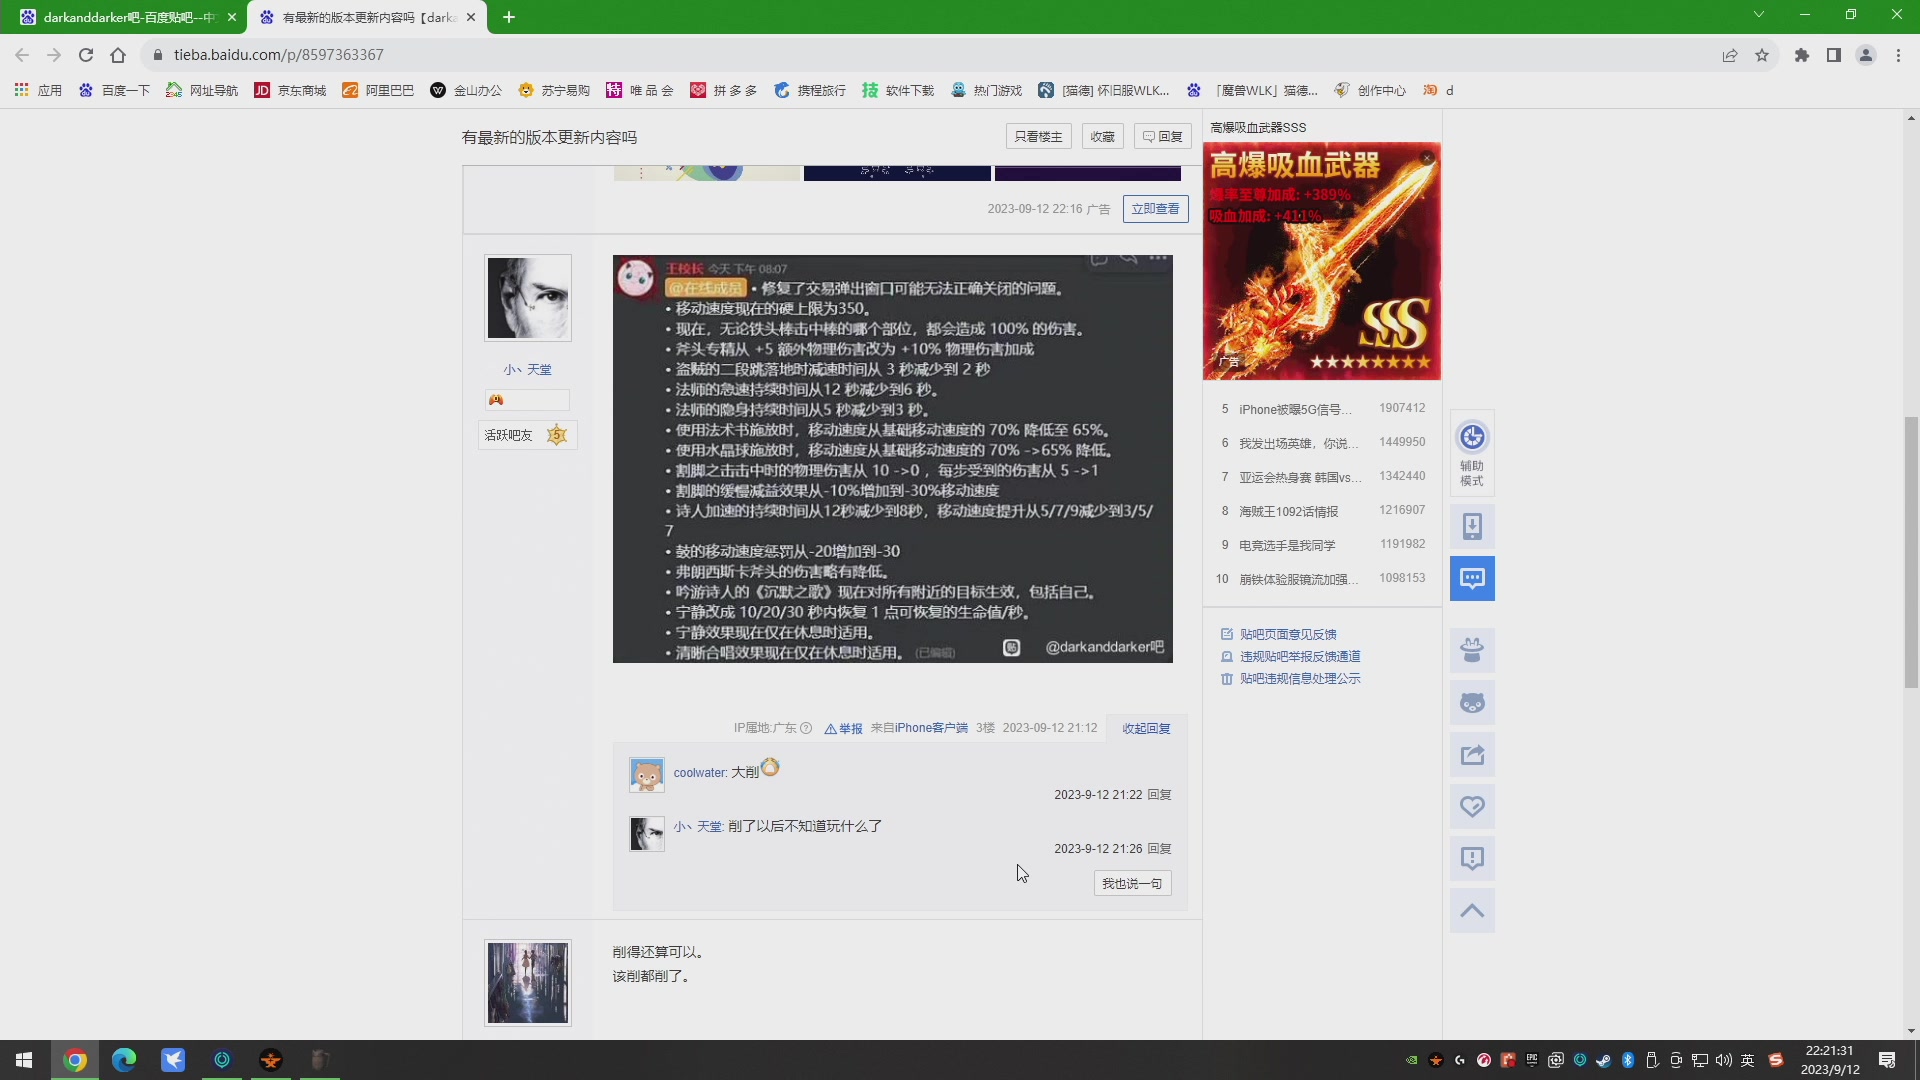Click the page vertical scrollbar thumb

tap(1911, 552)
